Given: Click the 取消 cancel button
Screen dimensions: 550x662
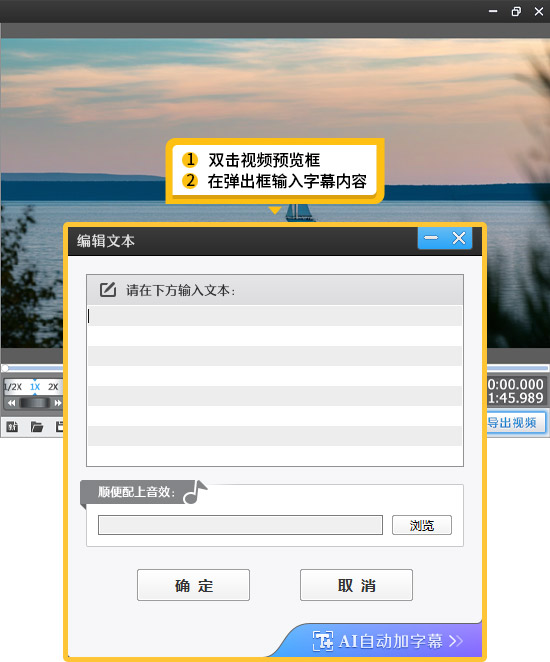Looking at the screenshot, I should tap(356, 585).
